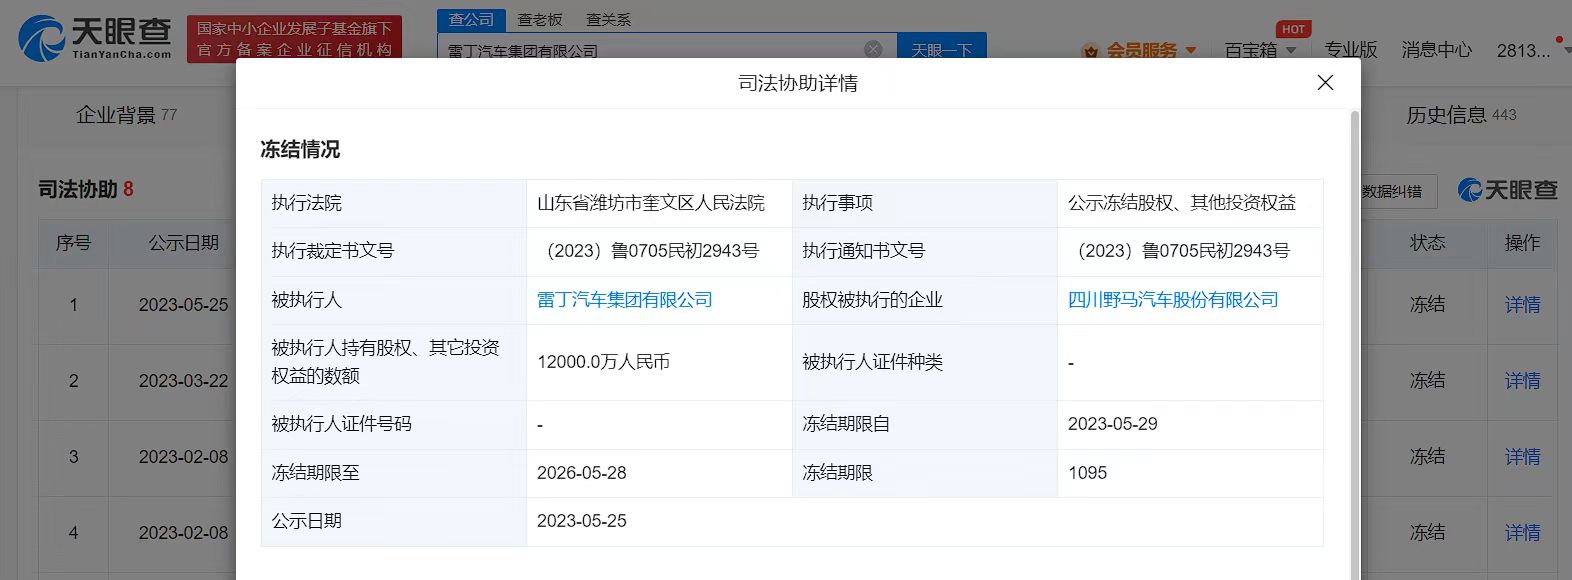1572x580 pixels.
Task: Select the freeze start date 2023-05-29
Action: point(1113,424)
